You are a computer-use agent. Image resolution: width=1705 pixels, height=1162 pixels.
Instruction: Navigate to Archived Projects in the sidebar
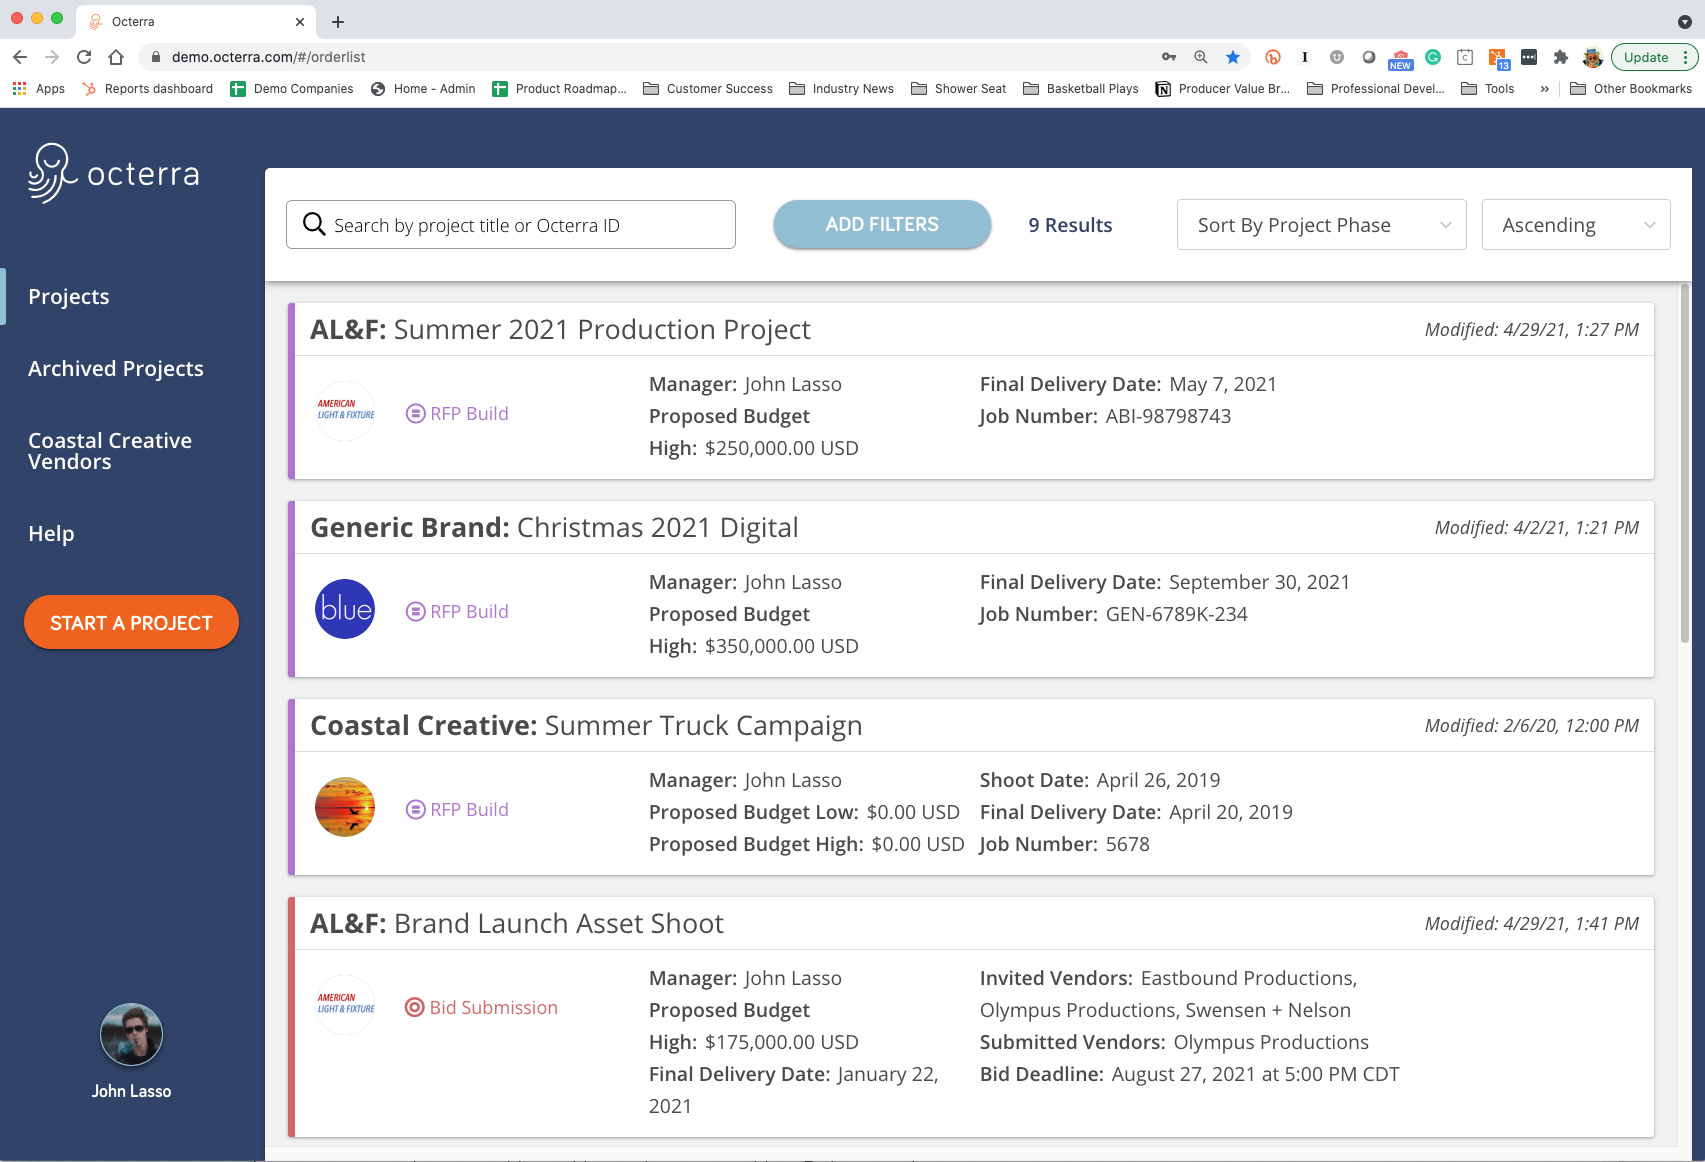click(x=115, y=368)
